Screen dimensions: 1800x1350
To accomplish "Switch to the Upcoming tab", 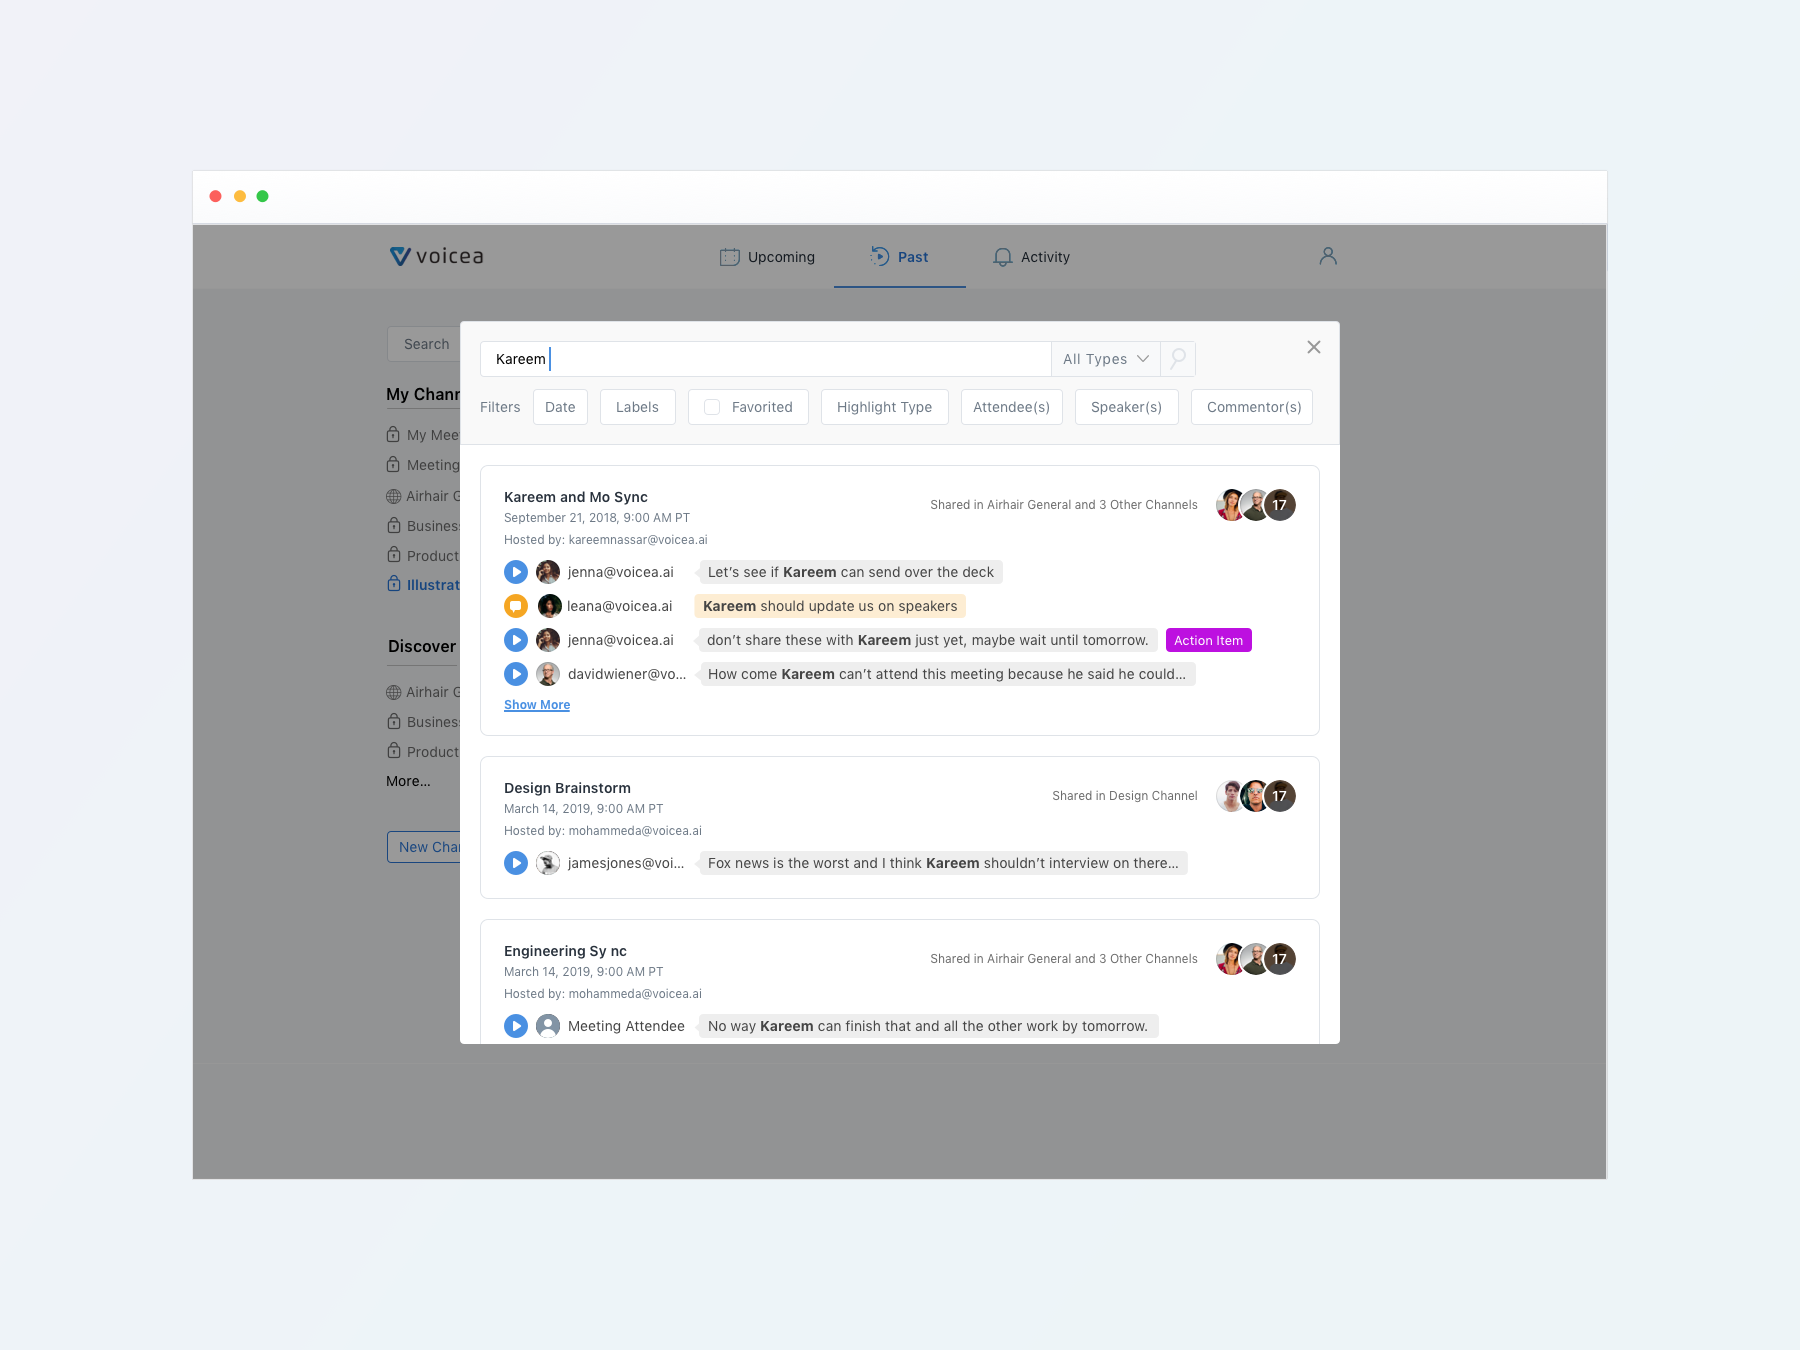I will tap(767, 257).
